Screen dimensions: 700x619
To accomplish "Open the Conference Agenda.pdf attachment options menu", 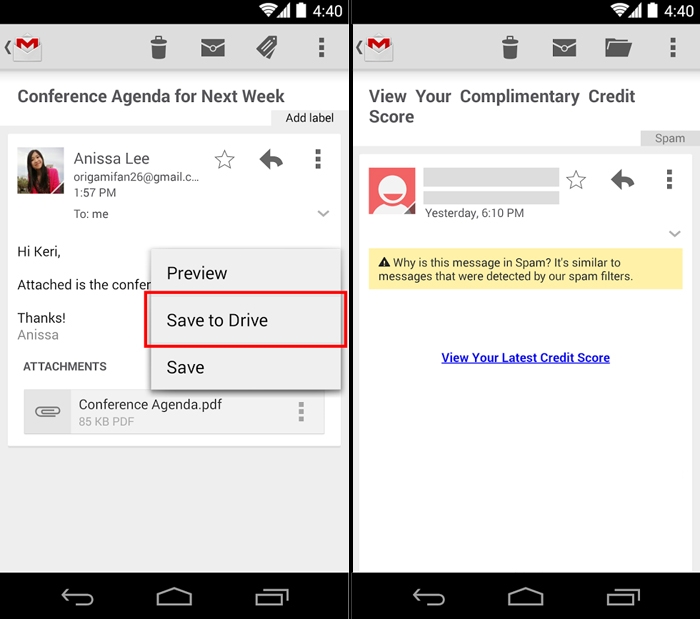I will click(x=301, y=411).
